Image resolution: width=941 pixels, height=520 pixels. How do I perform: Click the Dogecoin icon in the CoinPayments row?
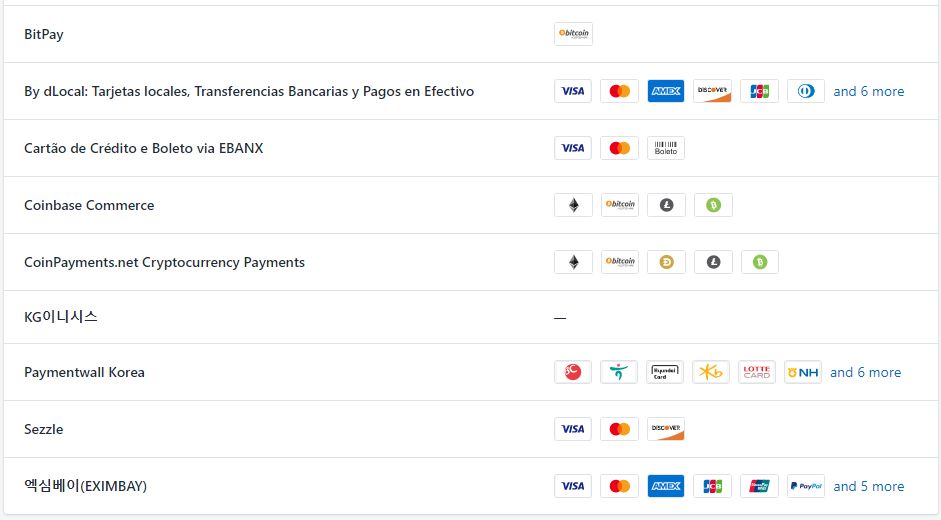point(666,262)
